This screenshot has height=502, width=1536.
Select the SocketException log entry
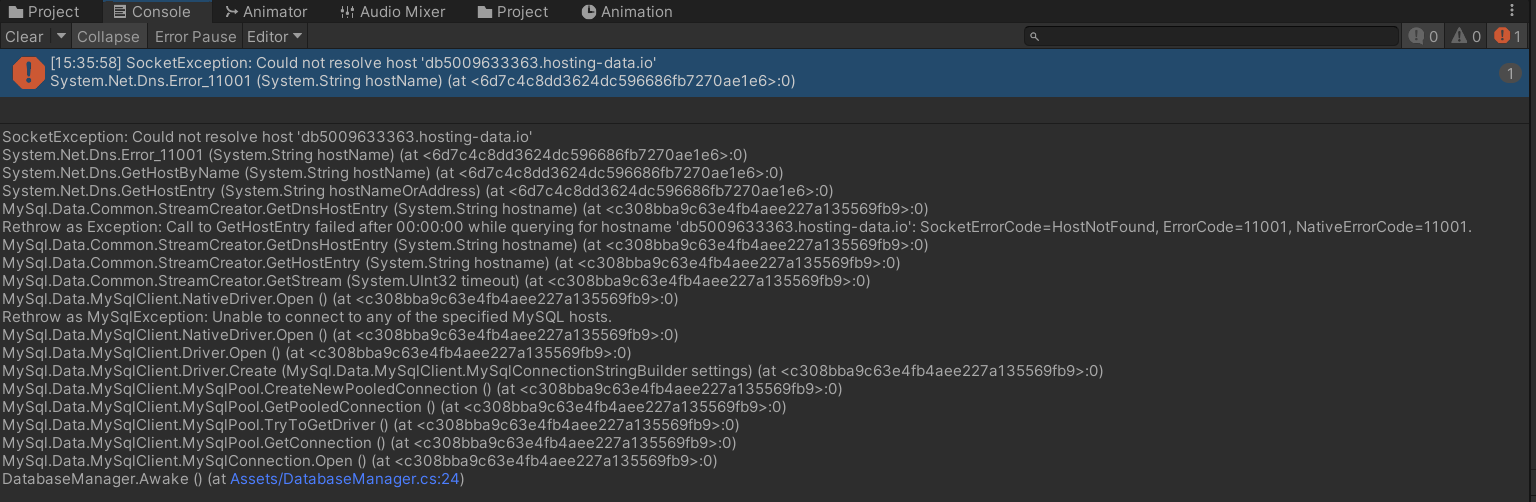765,72
